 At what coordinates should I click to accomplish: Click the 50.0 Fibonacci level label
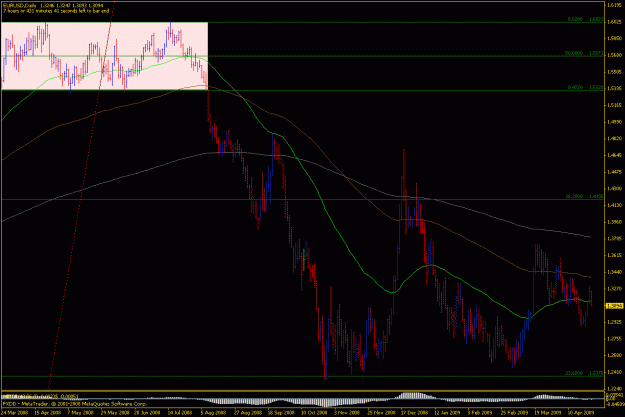point(584,53)
